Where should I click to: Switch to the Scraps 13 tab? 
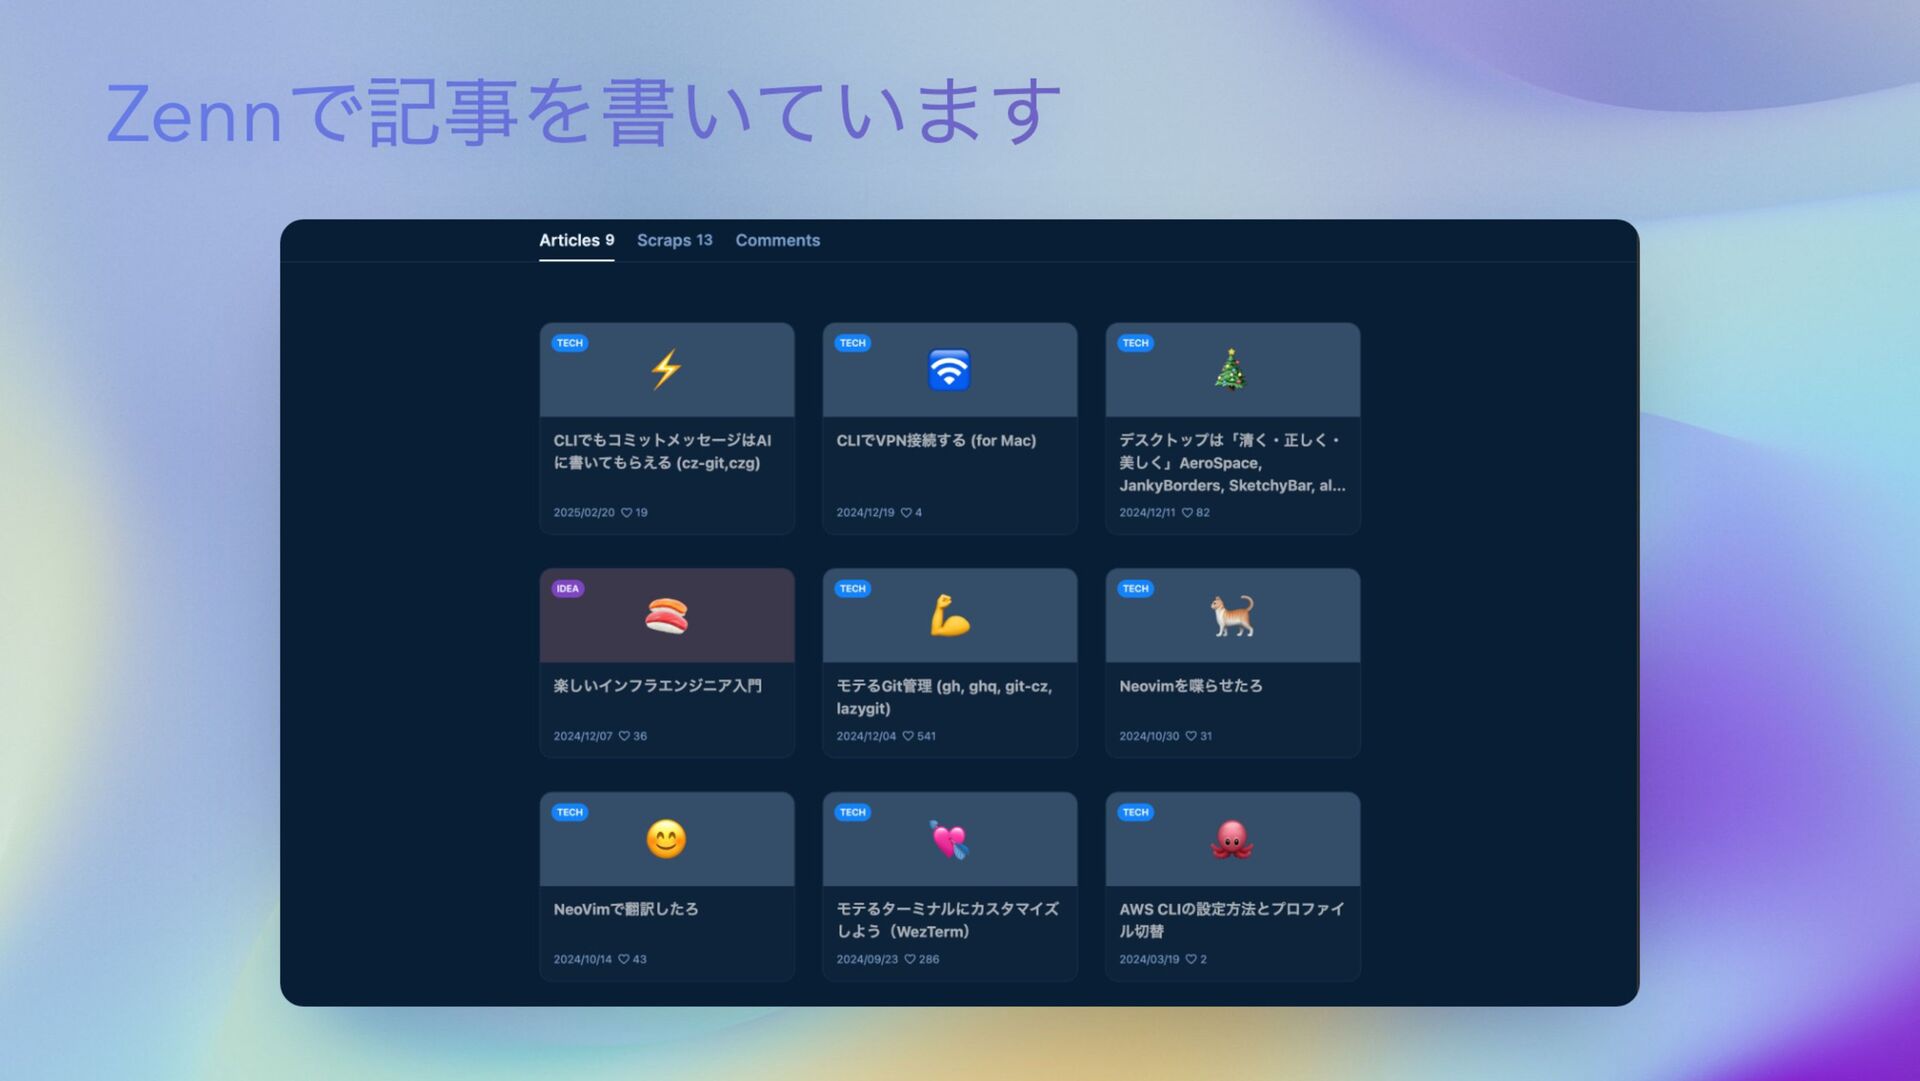pos(674,240)
